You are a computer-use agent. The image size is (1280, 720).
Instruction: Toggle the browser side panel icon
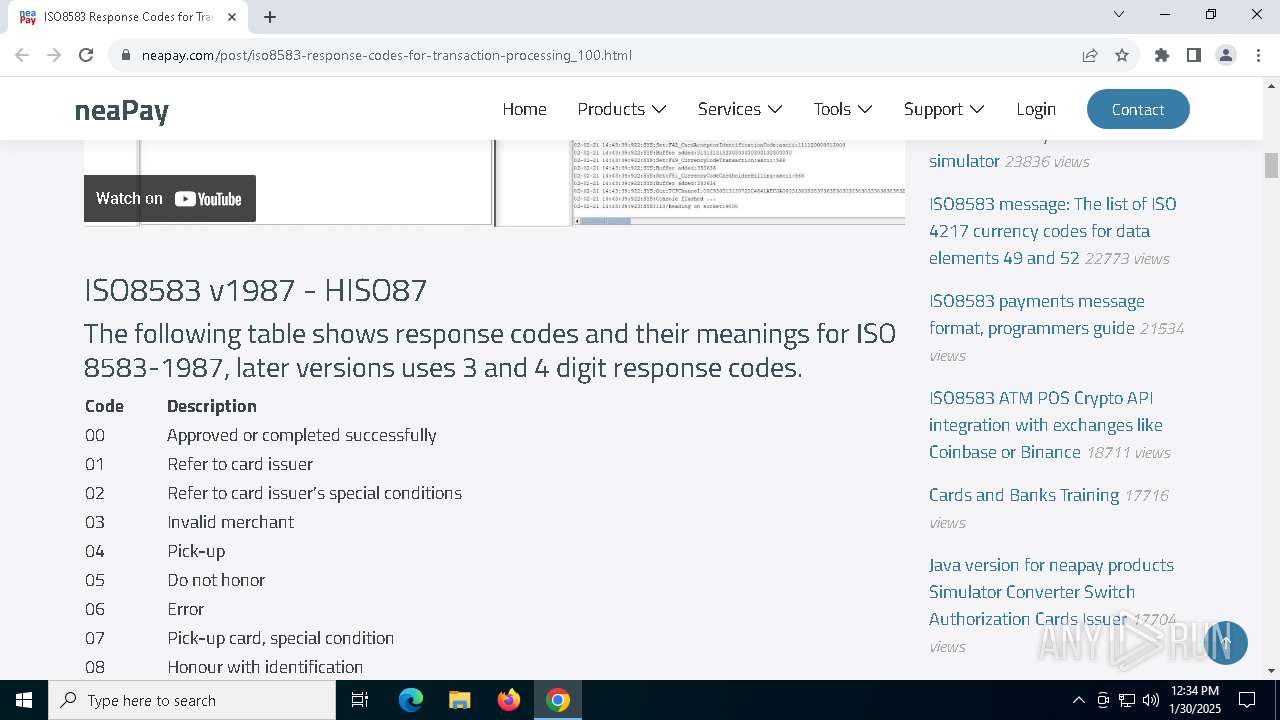(1194, 55)
